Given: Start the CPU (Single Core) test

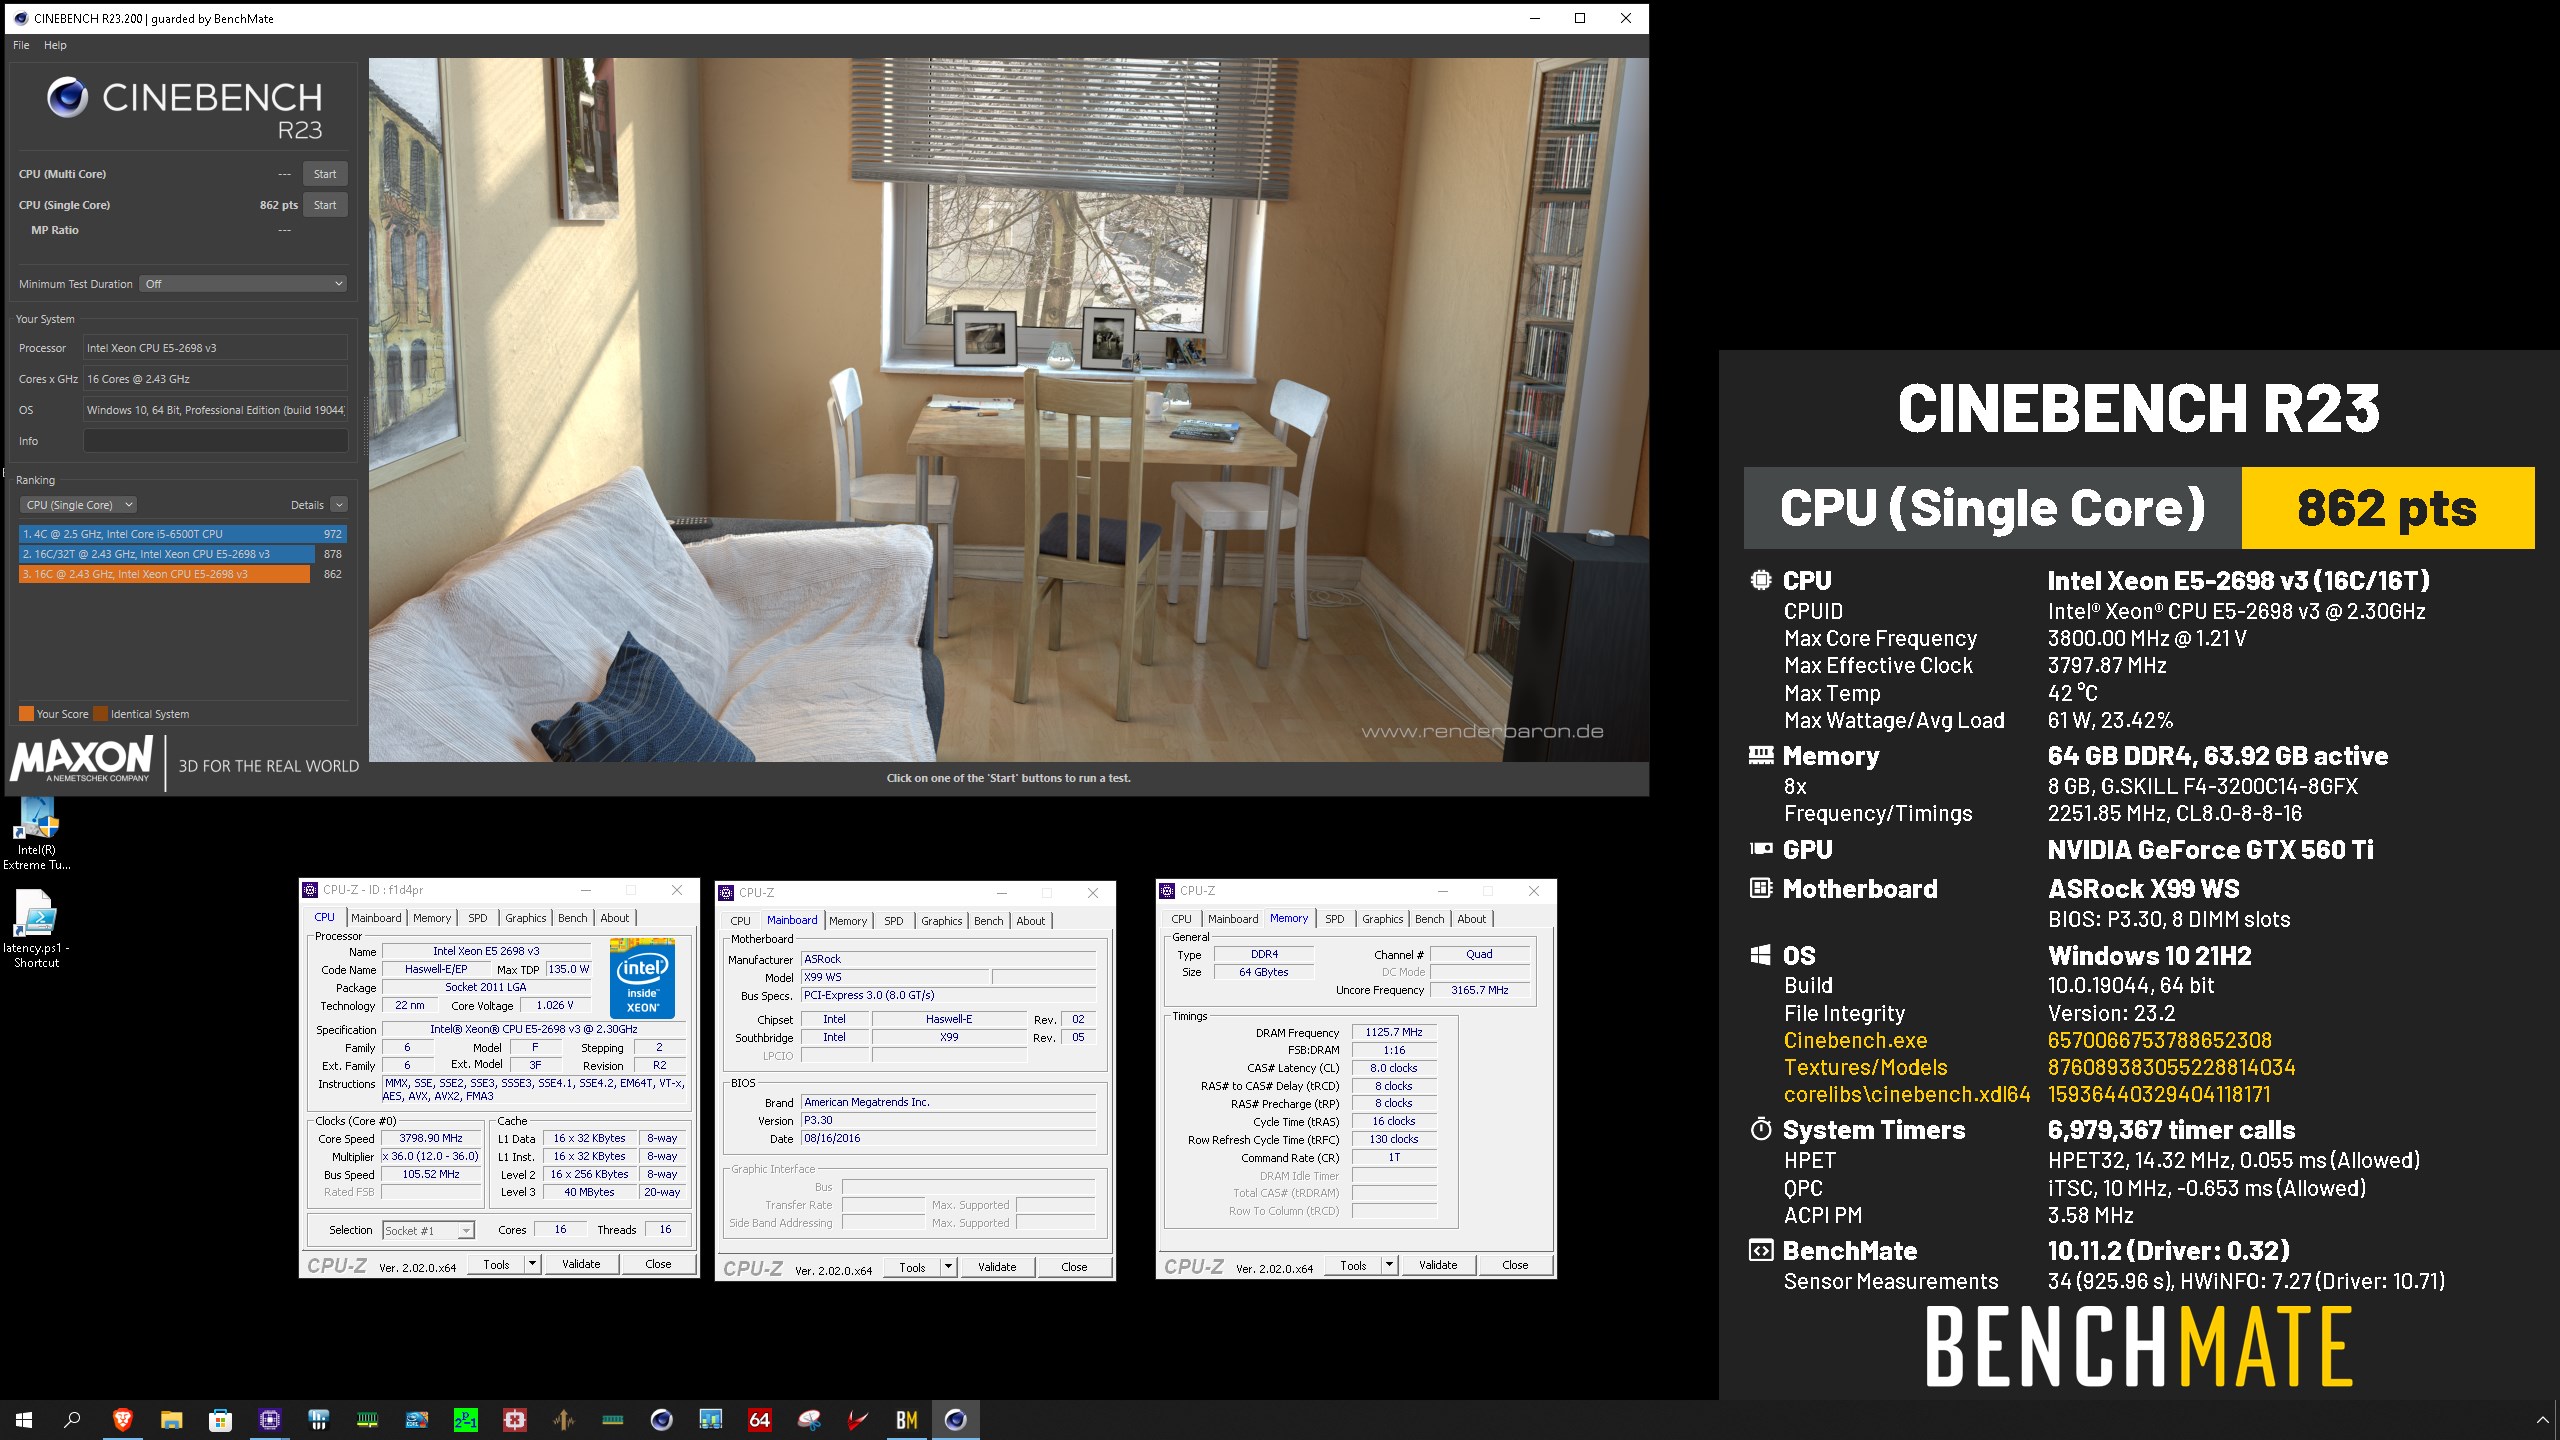Looking at the screenshot, I should pos(325,205).
